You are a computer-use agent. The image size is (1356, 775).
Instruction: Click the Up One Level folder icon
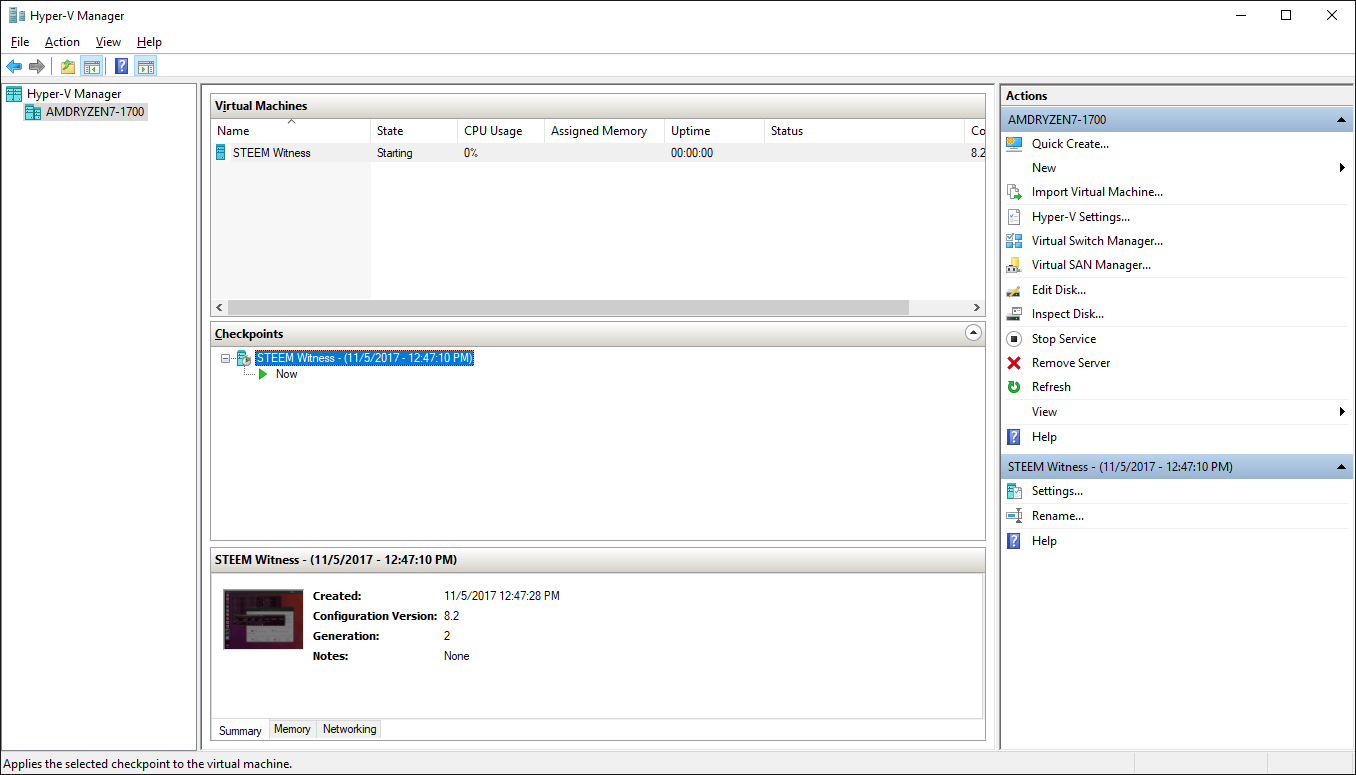(67, 67)
